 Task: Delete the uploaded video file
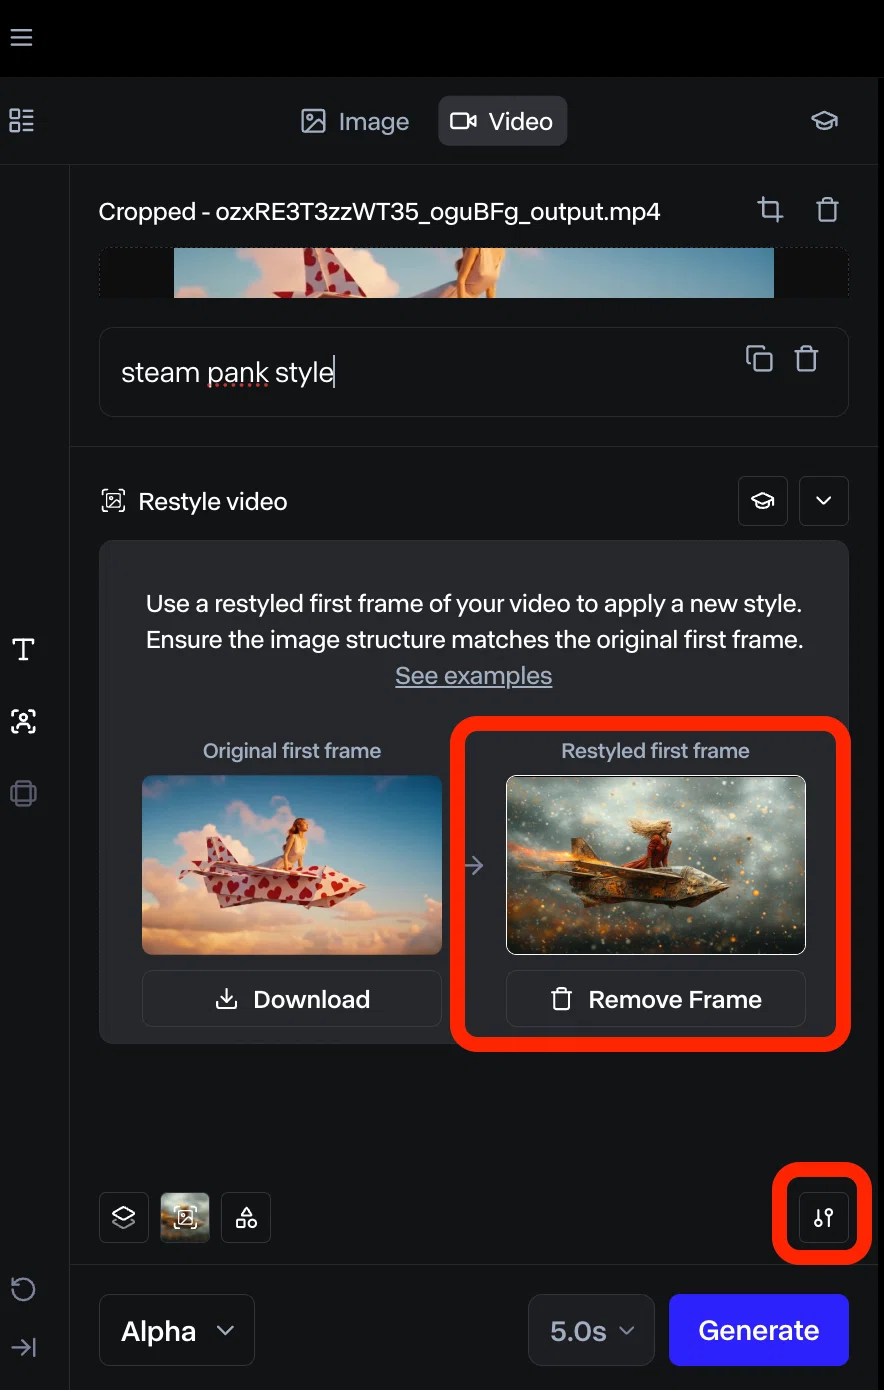(x=827, y=210)
